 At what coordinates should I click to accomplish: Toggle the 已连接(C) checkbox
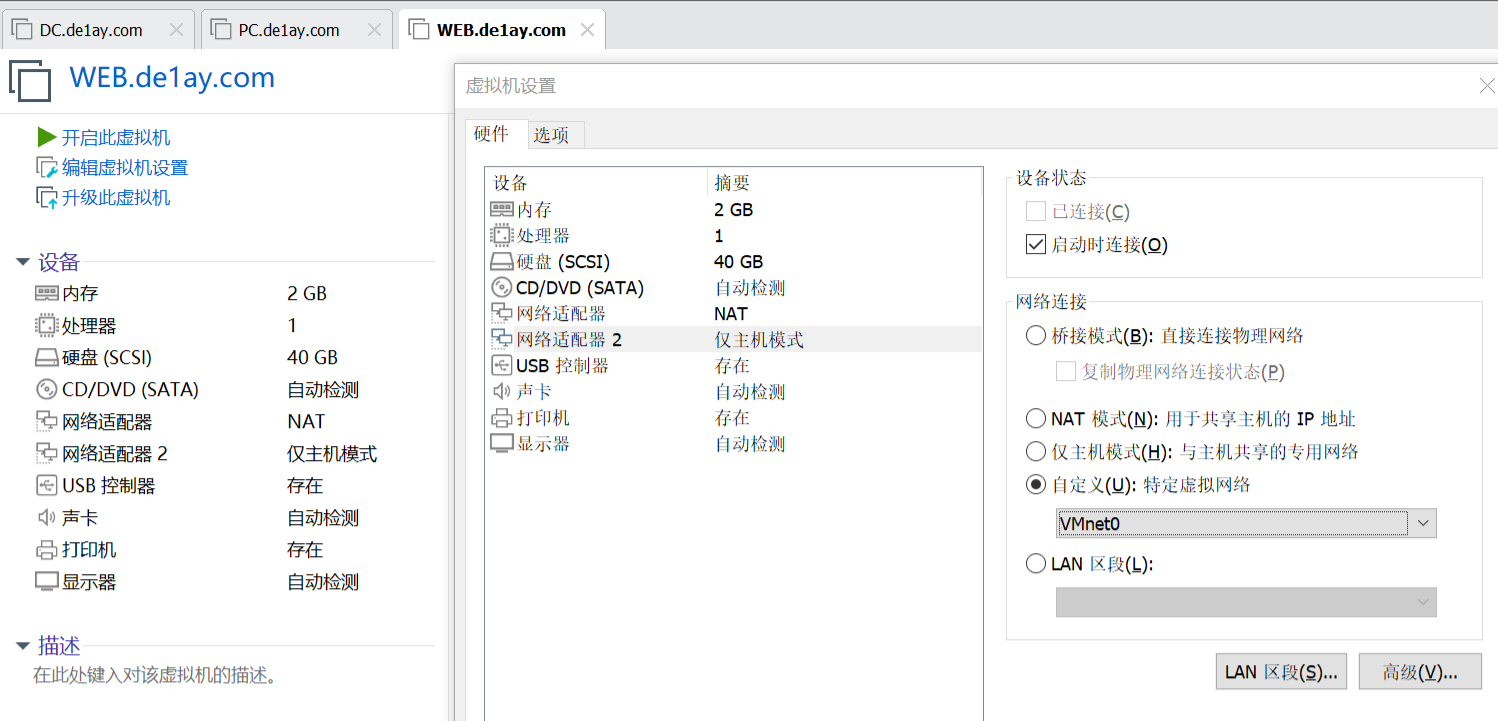(1036, 212)
